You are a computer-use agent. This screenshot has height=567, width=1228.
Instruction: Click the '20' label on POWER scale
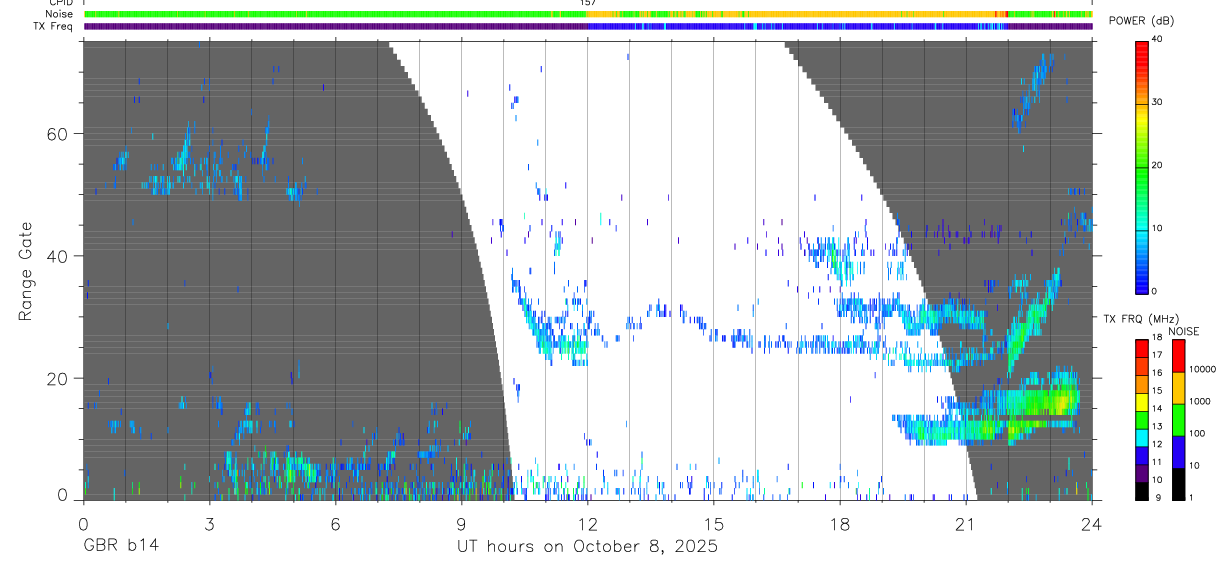coord(1158,165)
